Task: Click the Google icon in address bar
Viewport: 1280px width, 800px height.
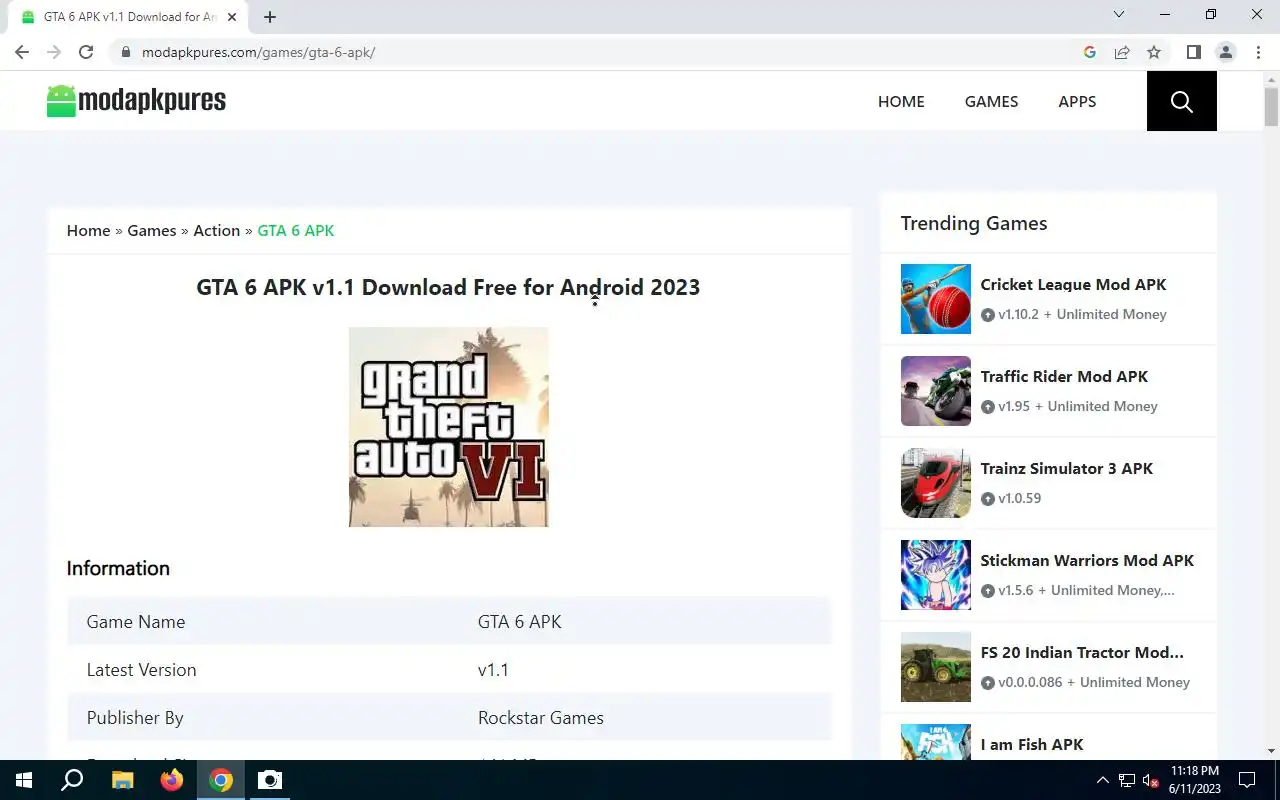Action: click(1090, 52)
